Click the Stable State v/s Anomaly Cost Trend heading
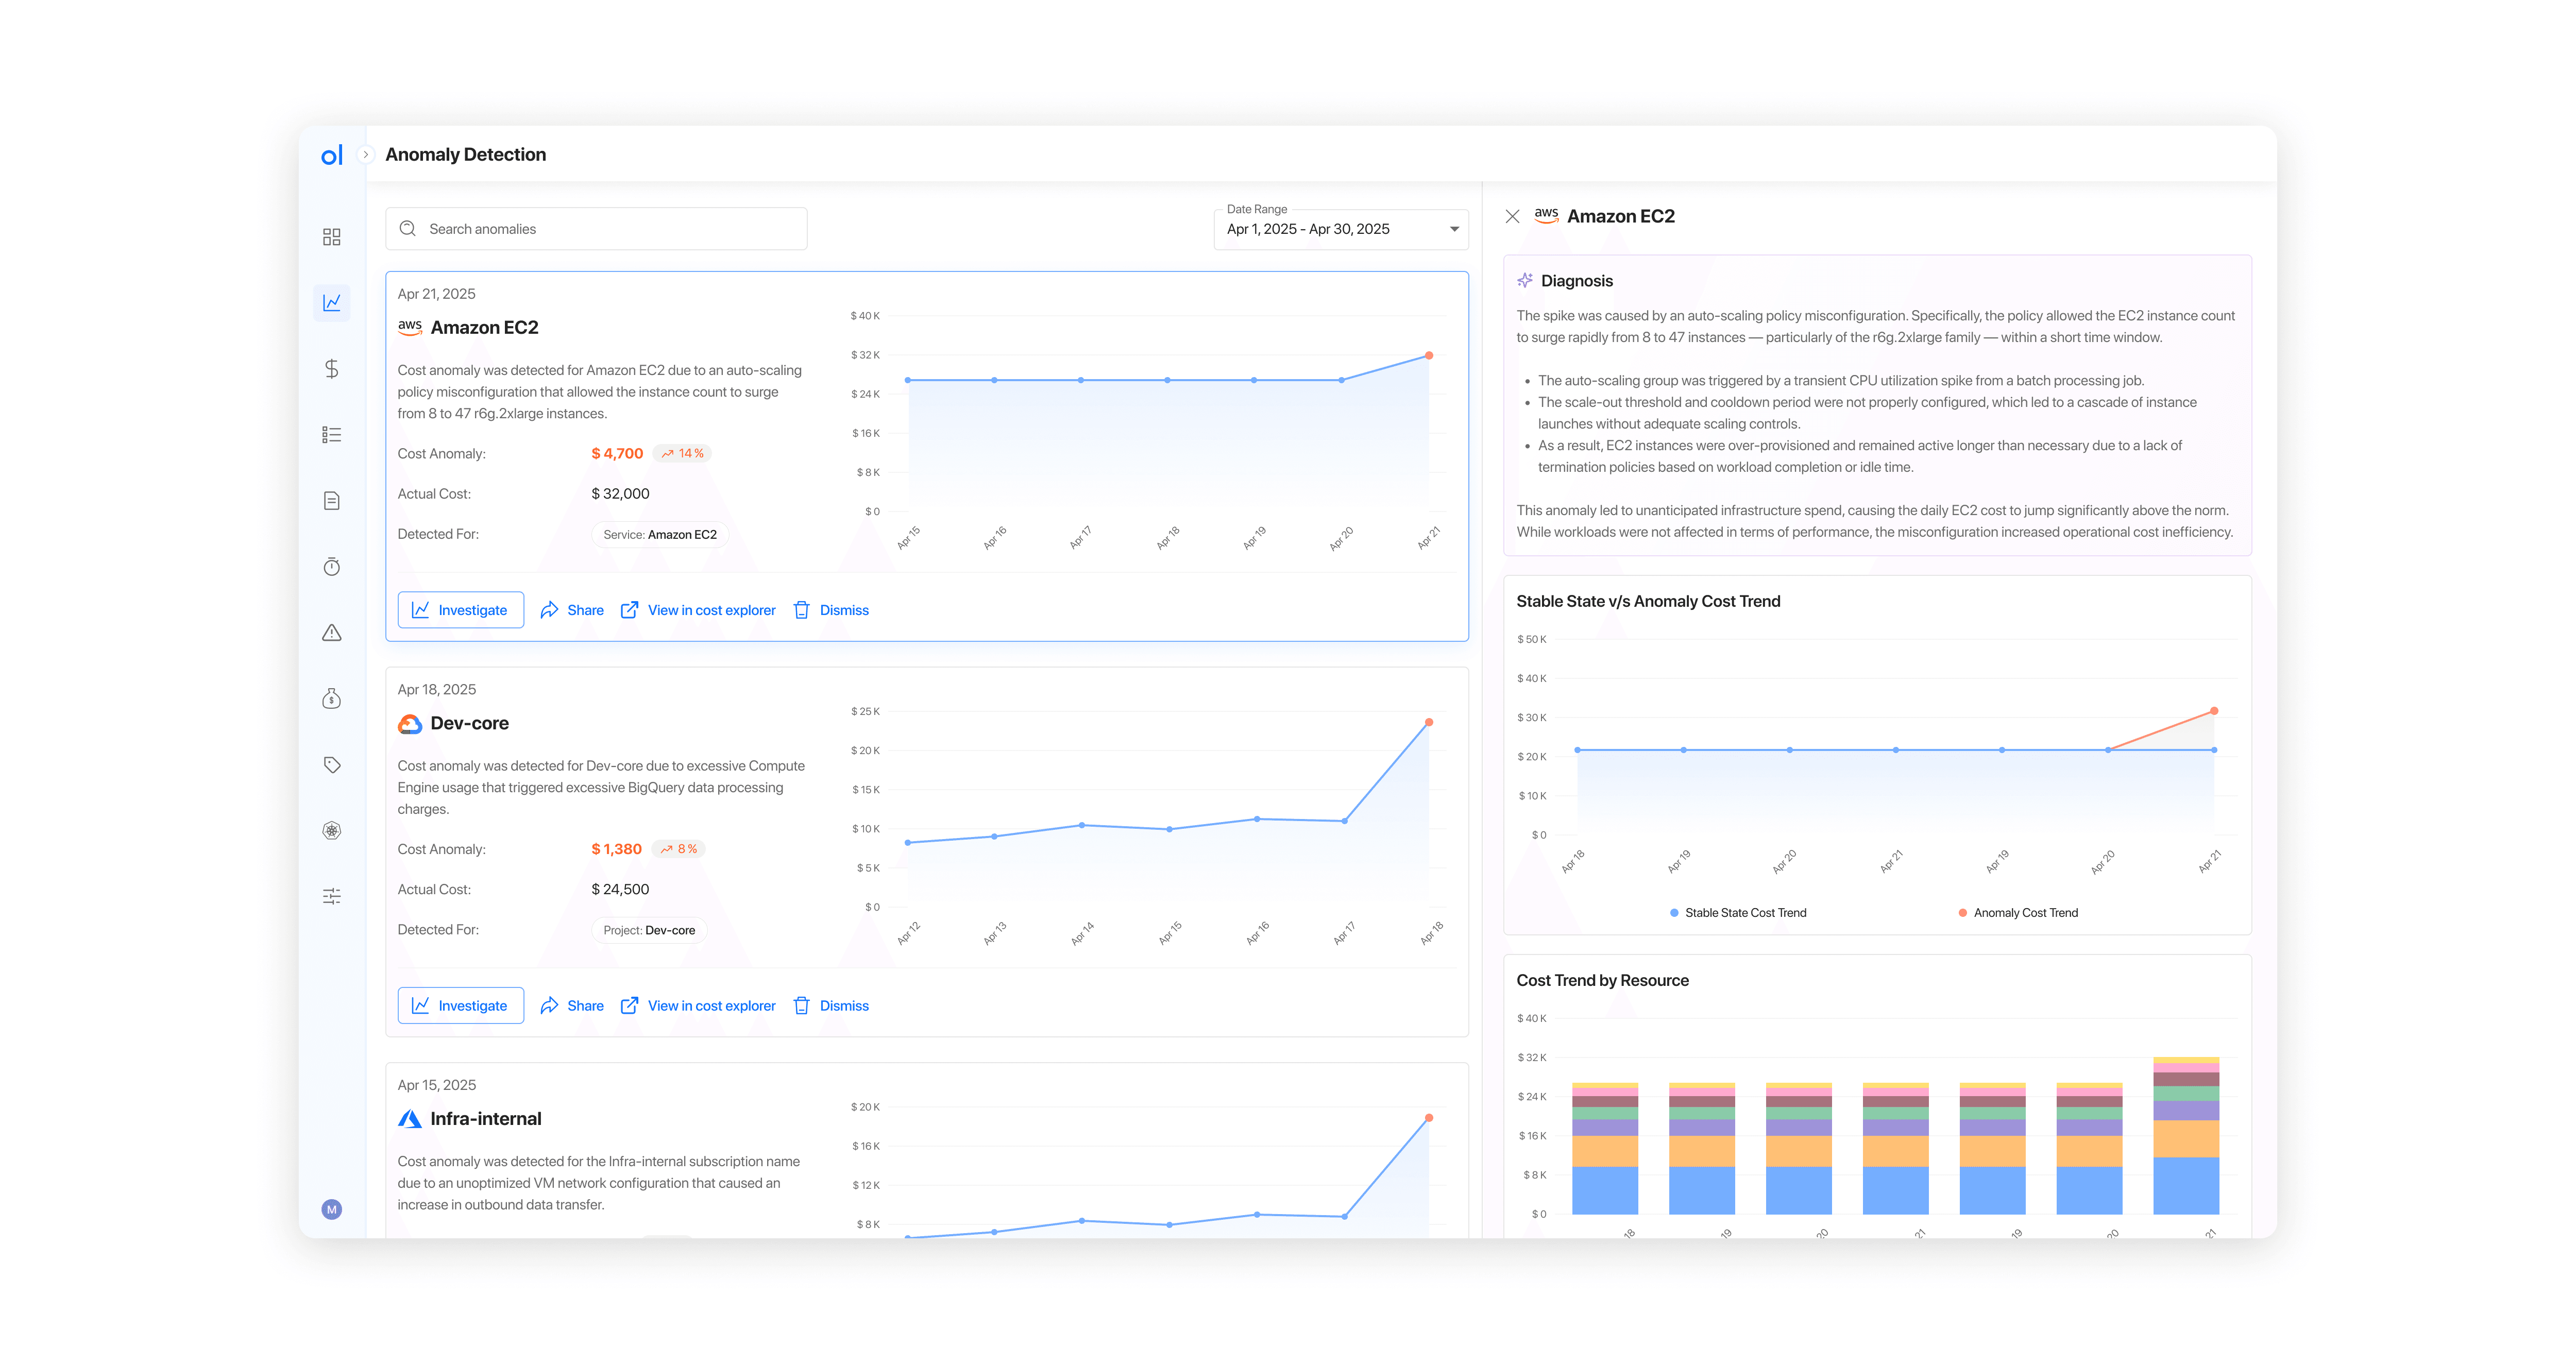2576x1365 pixels. 1648,602
